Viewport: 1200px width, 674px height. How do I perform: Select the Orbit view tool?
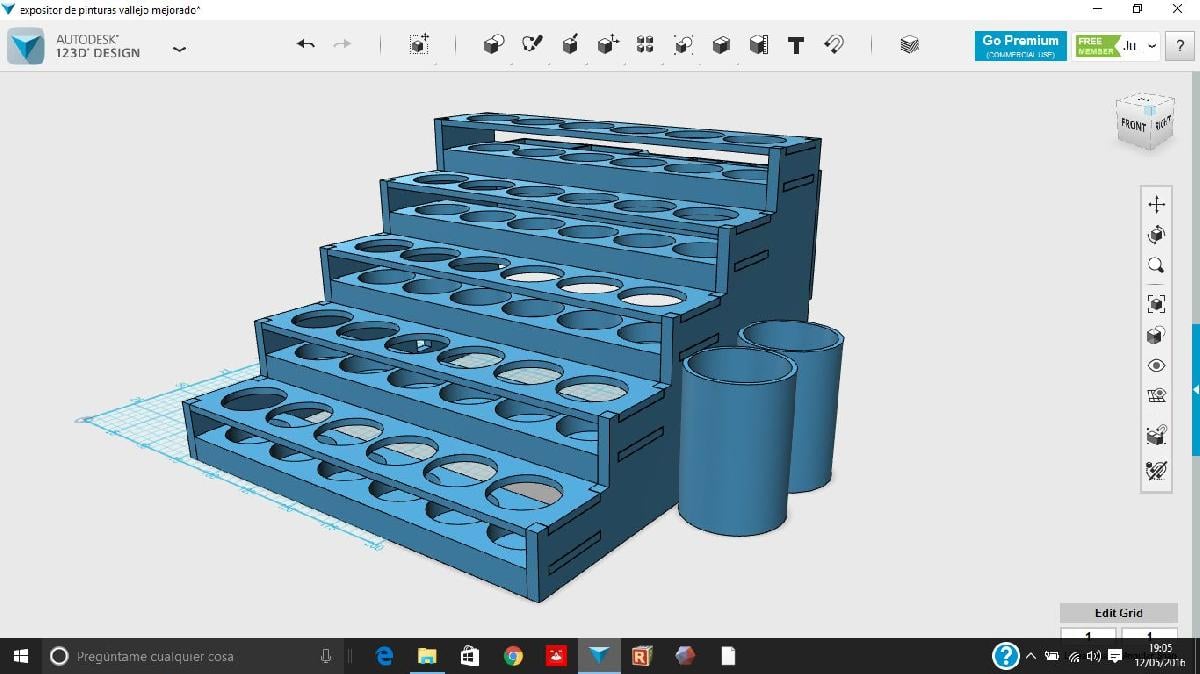point(1156,235)
